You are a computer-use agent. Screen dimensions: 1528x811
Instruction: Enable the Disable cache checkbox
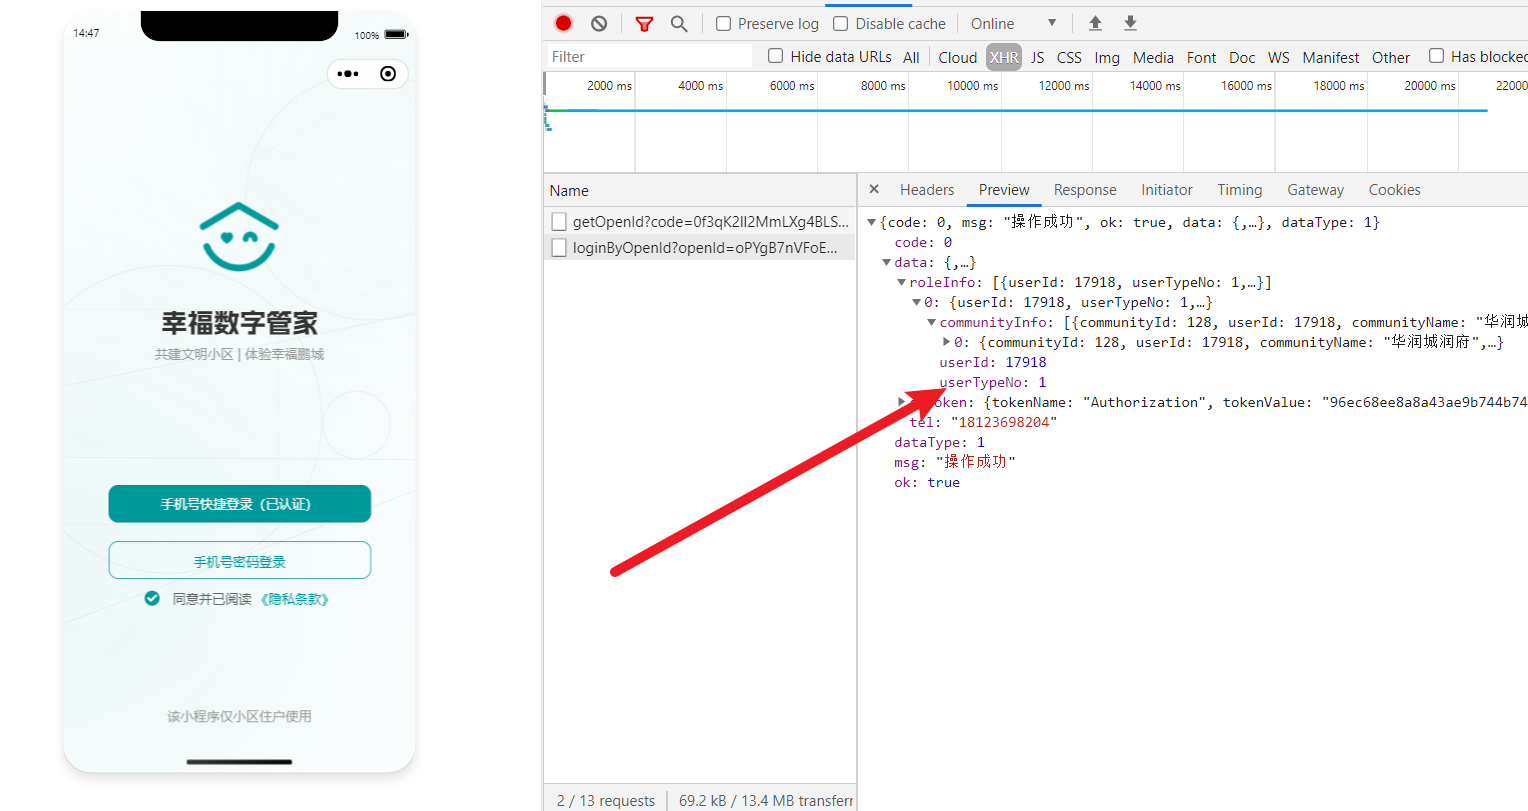[841, 23]
